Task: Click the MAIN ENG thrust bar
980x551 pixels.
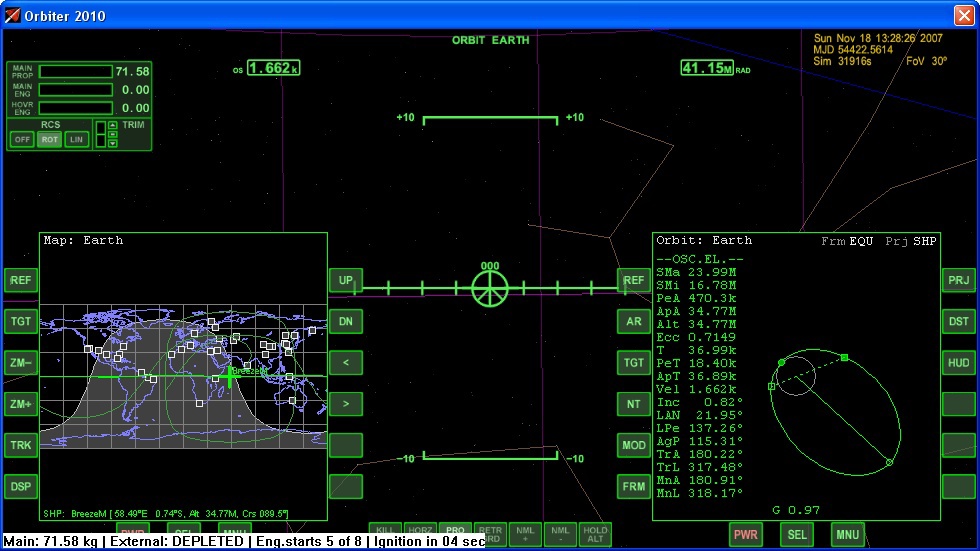Action: click(76, 90)
